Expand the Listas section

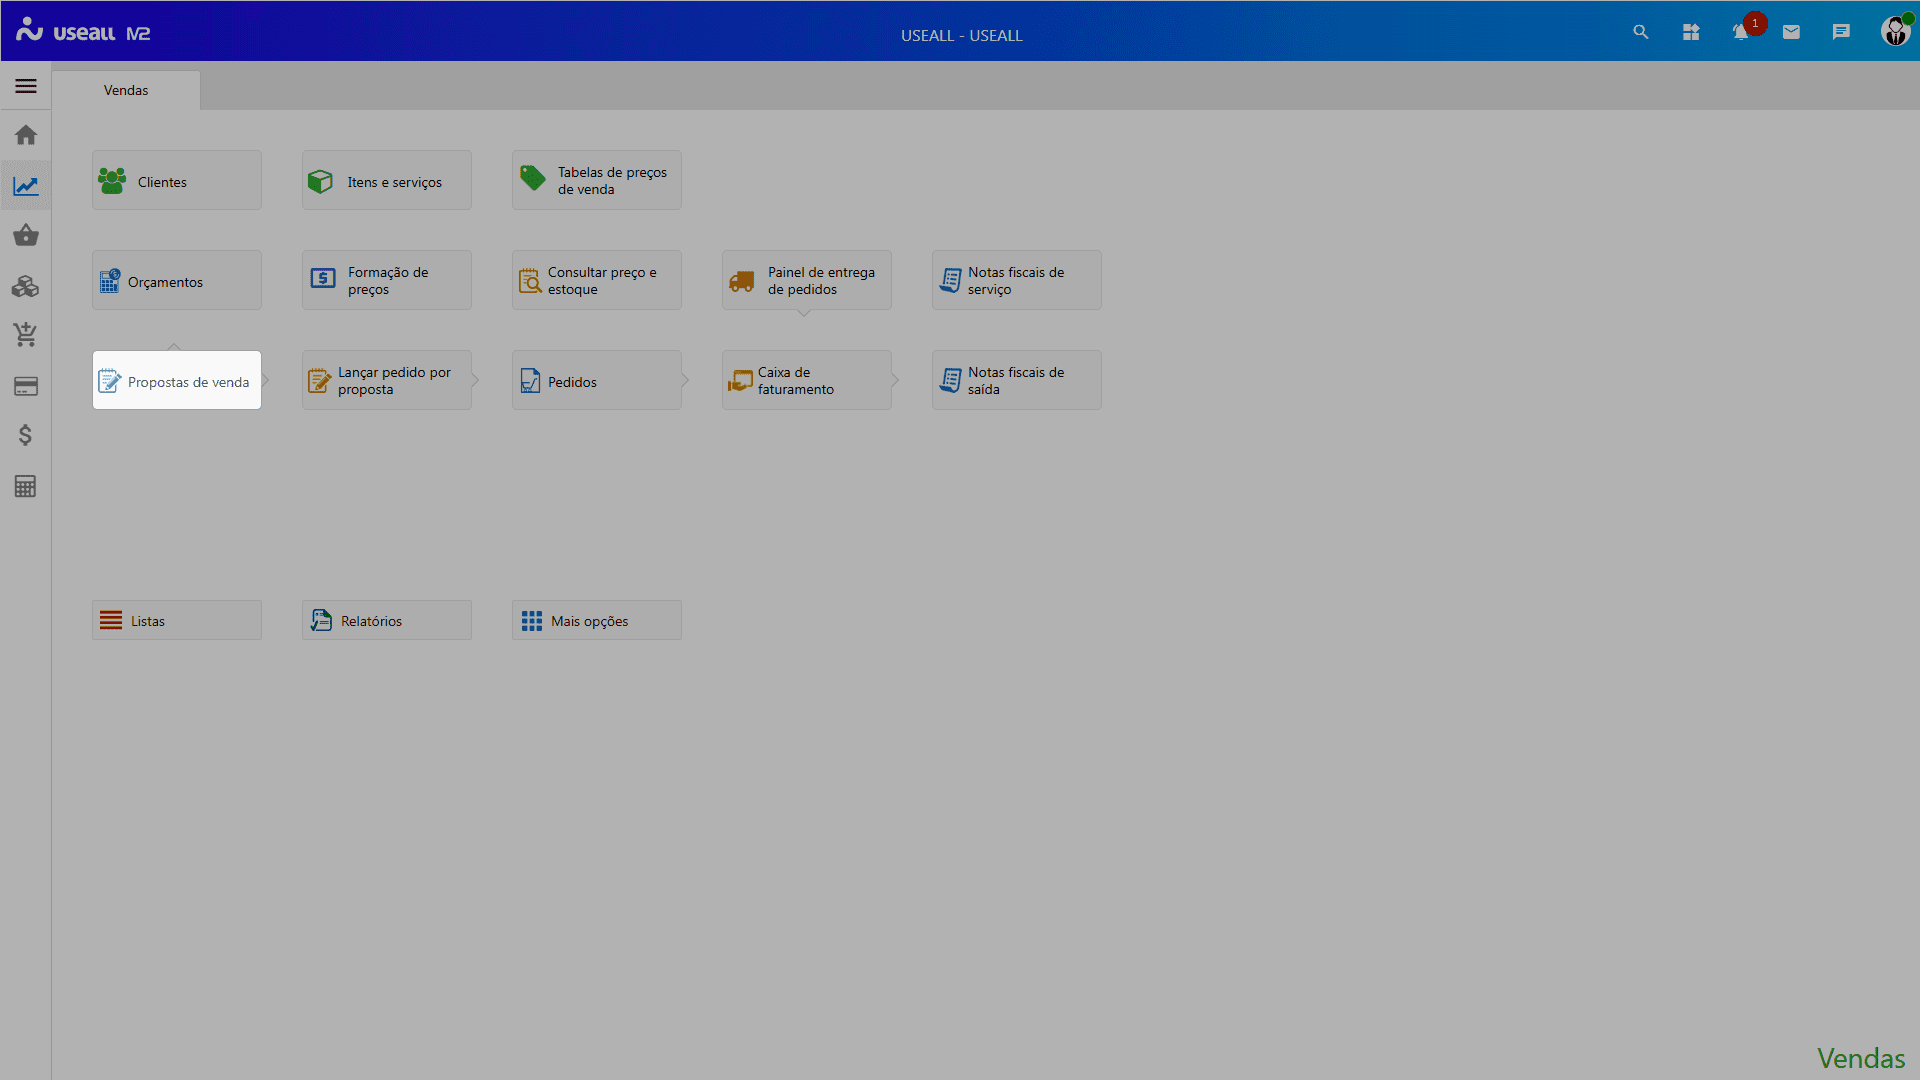[x=177, y=621]
